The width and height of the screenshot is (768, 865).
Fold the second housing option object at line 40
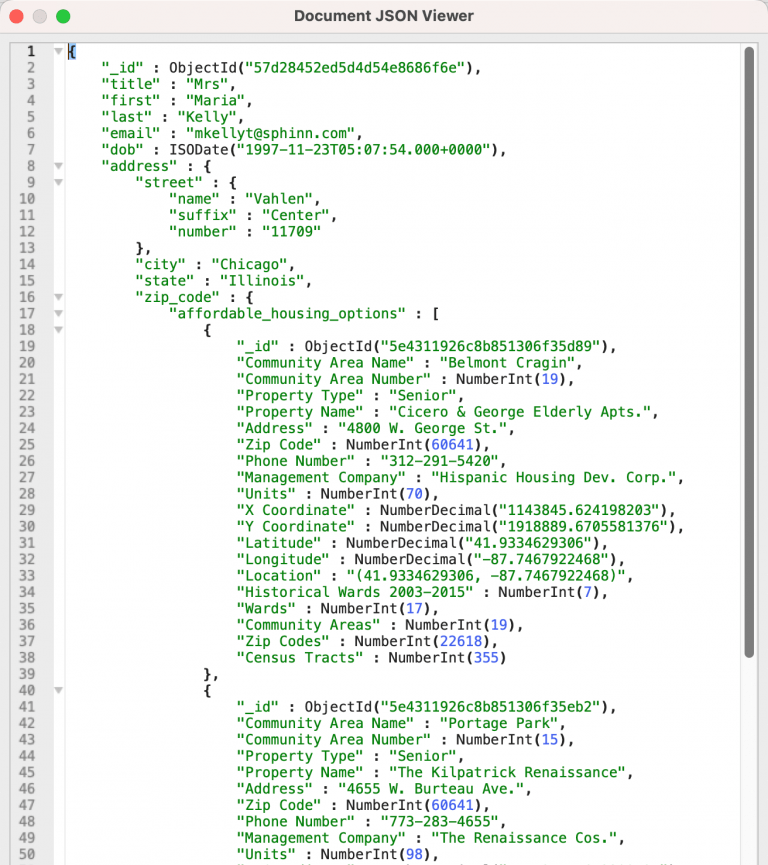[58, 690]
